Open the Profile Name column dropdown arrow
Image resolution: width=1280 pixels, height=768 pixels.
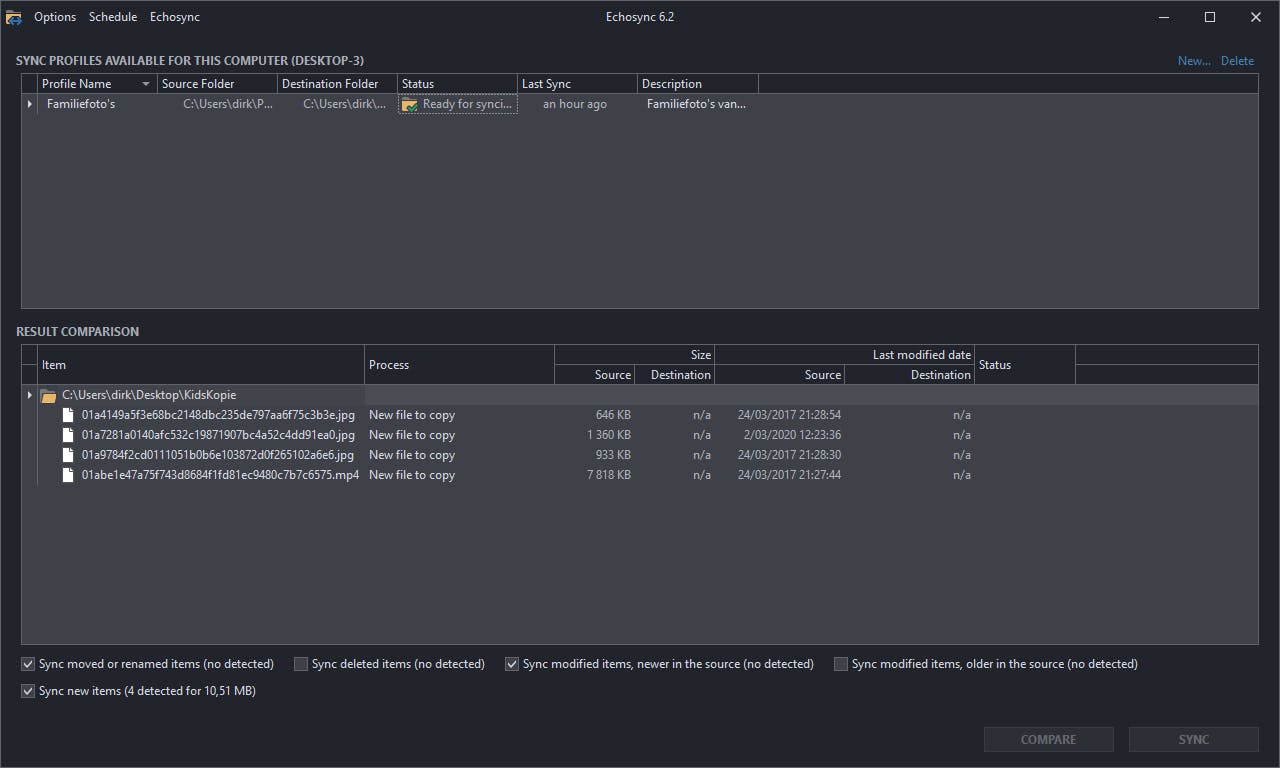click(146, 84)
